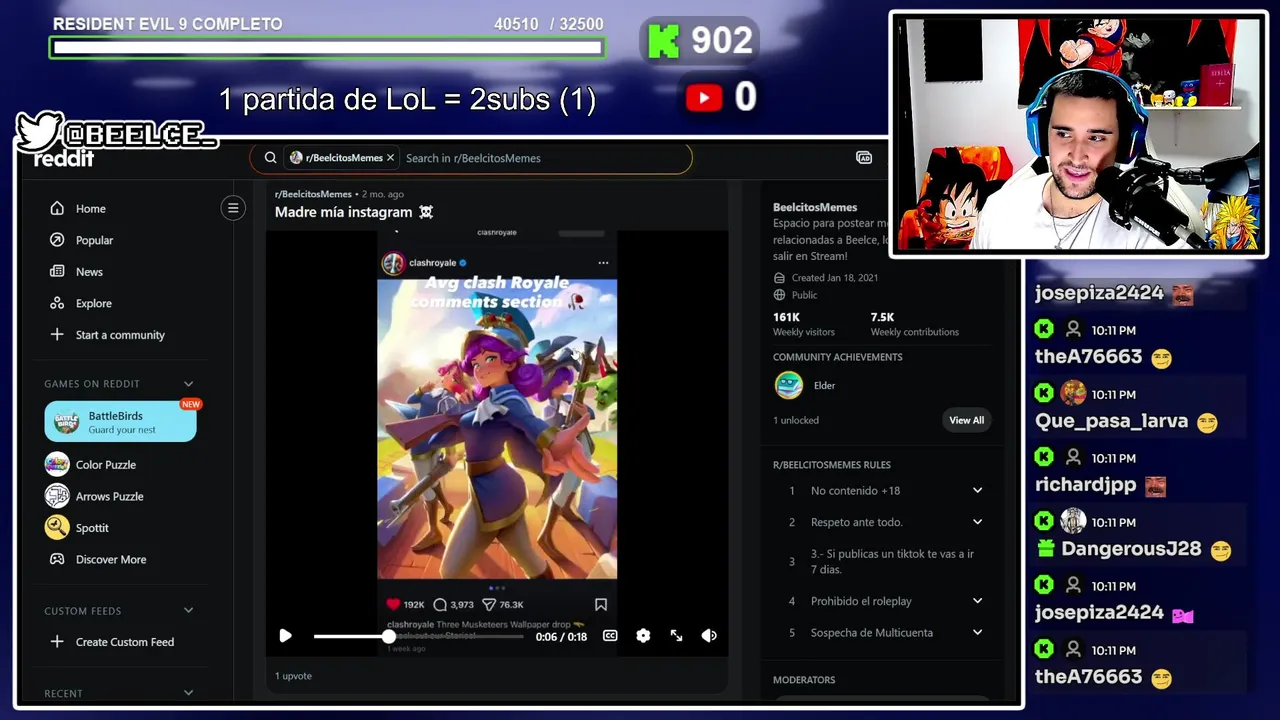Click the Home house icon
Viewport: 1280px width, 720px height.
point(57,209)
